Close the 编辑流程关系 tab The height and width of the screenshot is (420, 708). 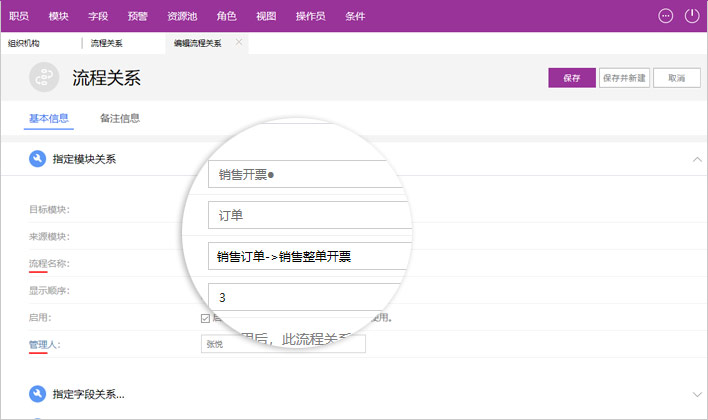239,42
